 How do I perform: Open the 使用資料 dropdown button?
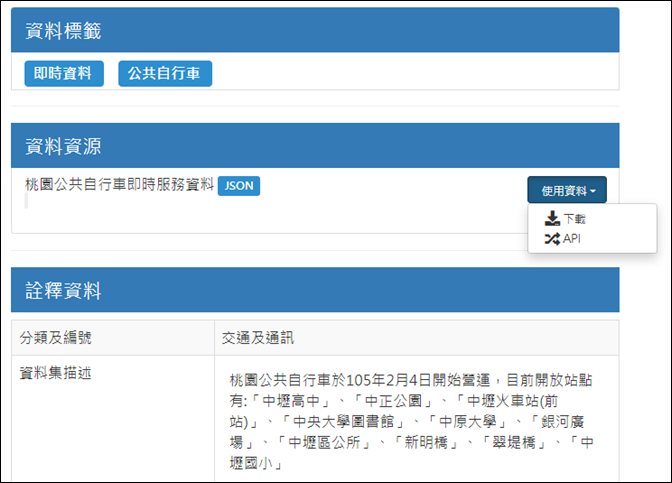click(567, 190)
